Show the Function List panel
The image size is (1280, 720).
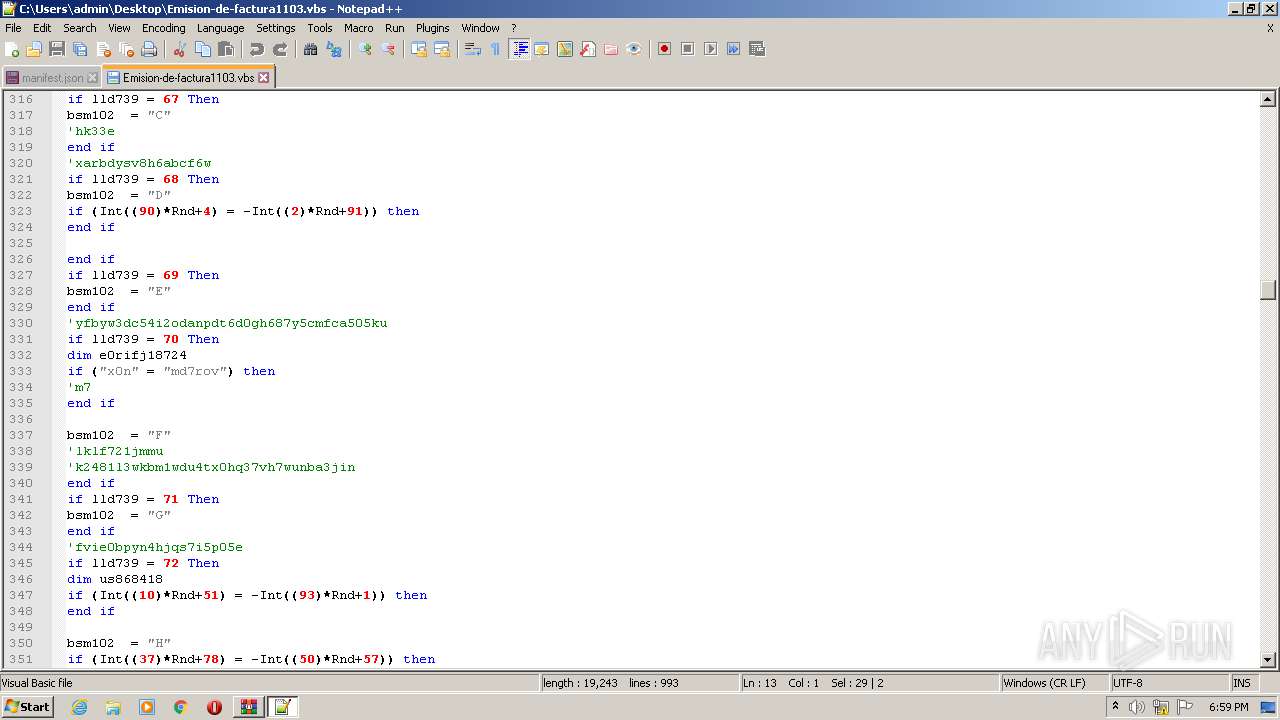587,49
